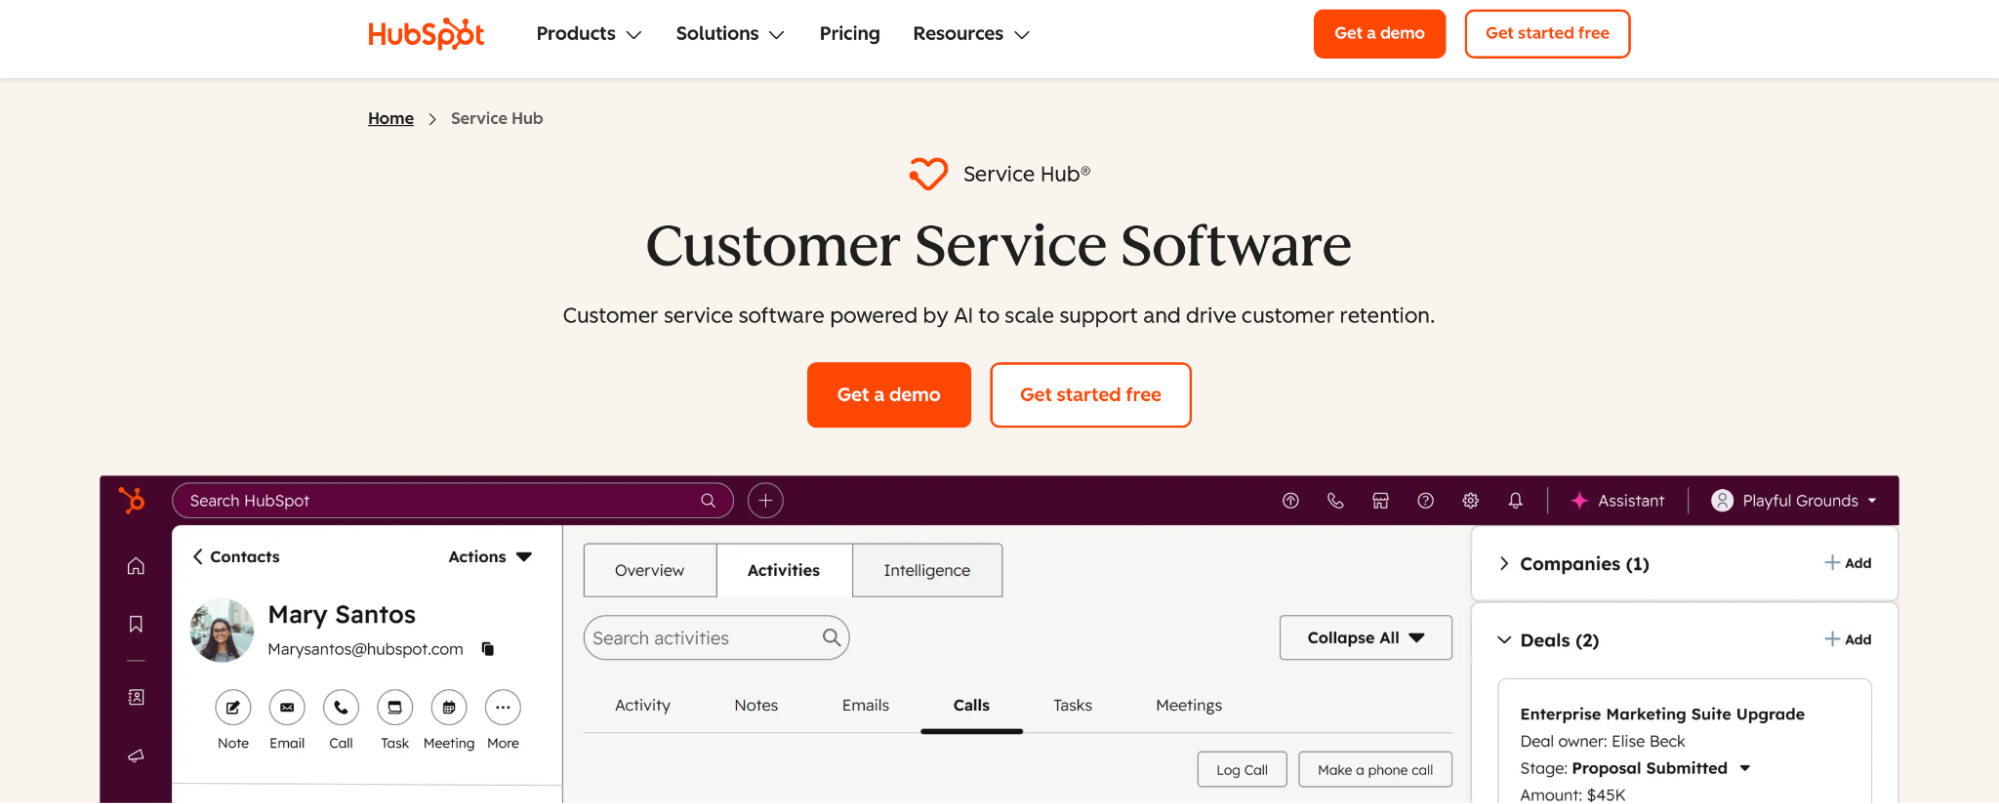Open the Activity sub-tab
Viewport: 1999px width, 804px height.
pos(643,705)
